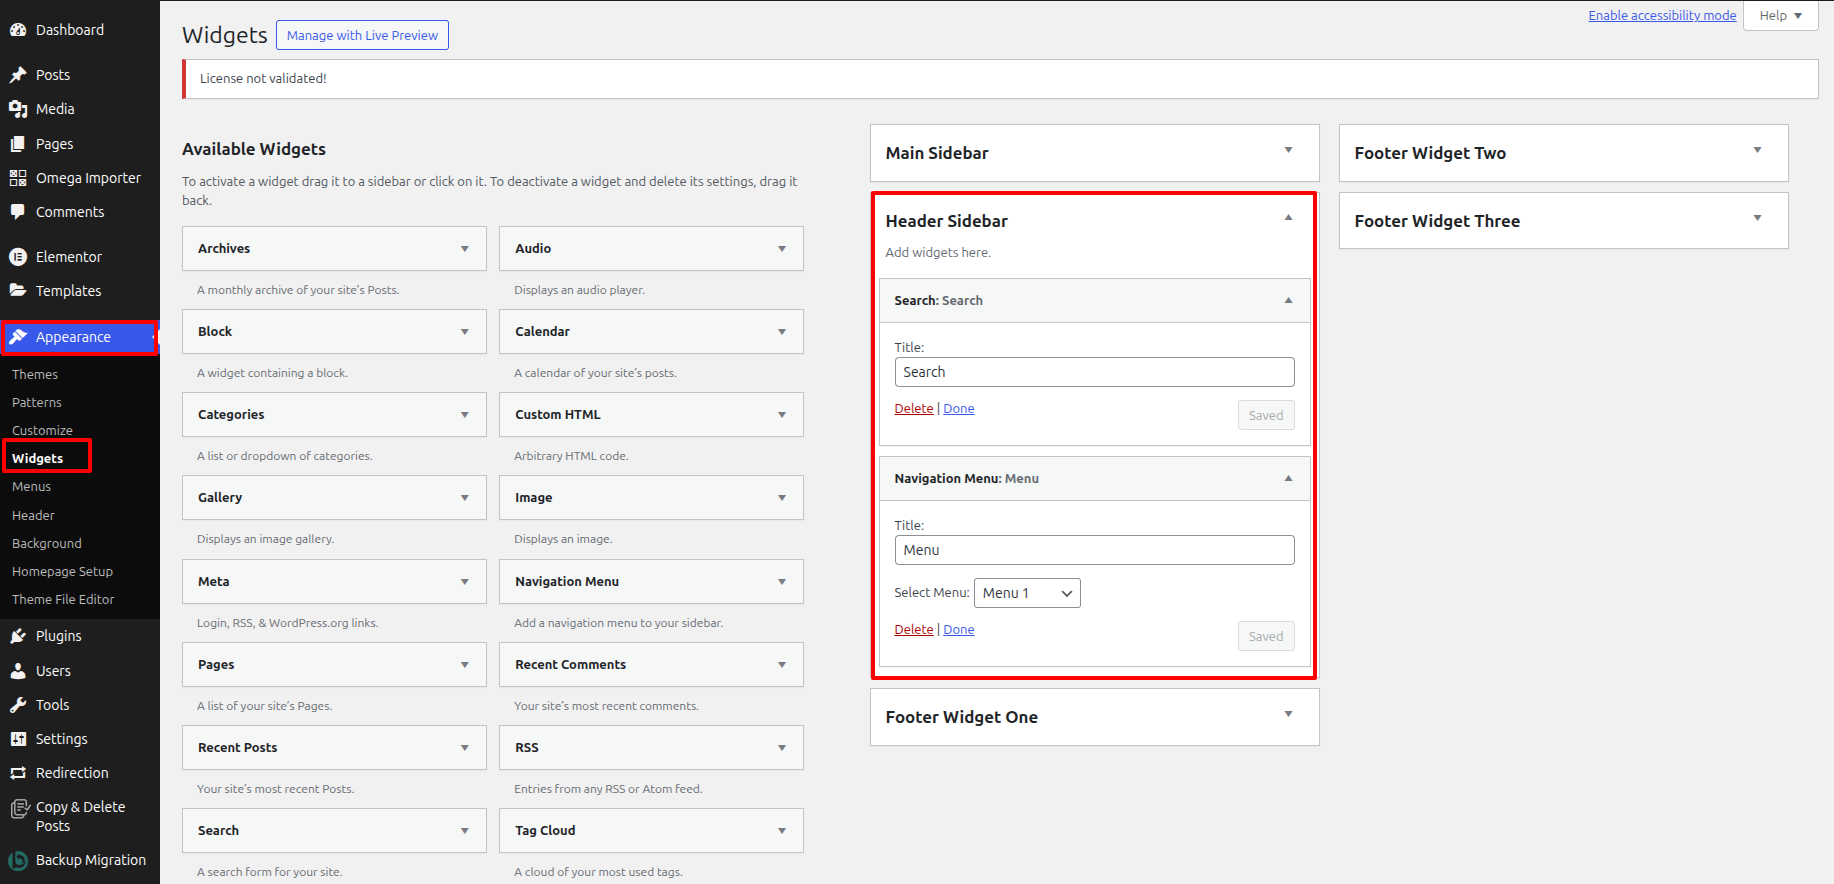Expand the Archives available widget
The height and width of the screenshot is (884, 1834).
pyautogui.click(x=464, y=249)
